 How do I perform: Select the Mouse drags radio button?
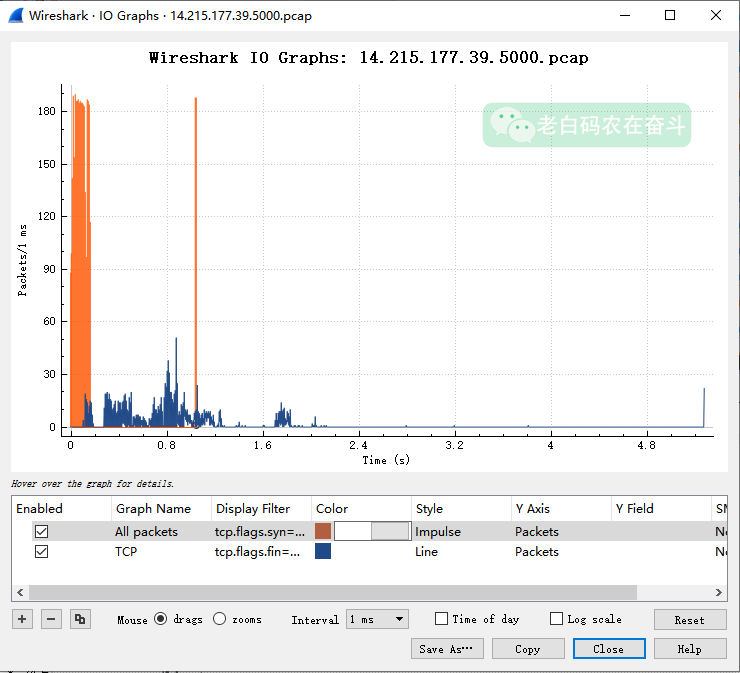(x=160, y=619)
